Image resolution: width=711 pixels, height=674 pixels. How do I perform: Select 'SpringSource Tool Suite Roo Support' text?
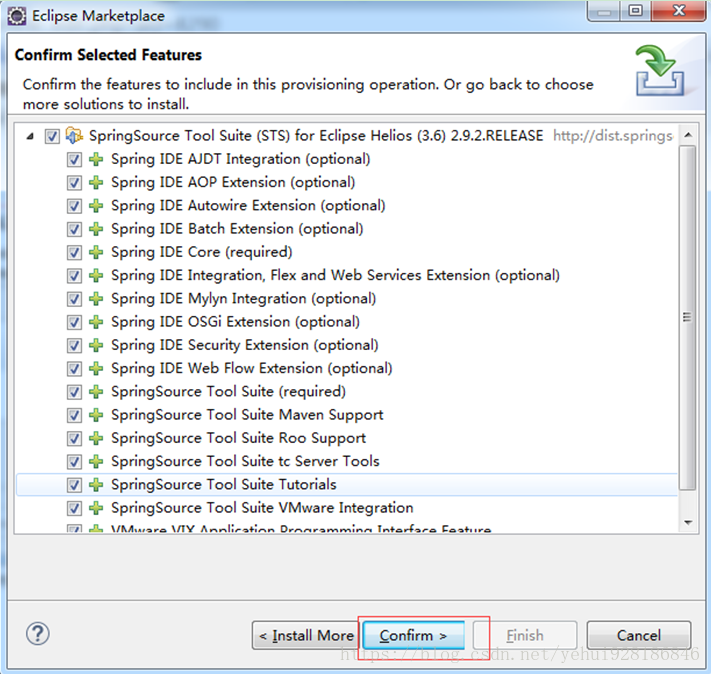coord(239,438)
